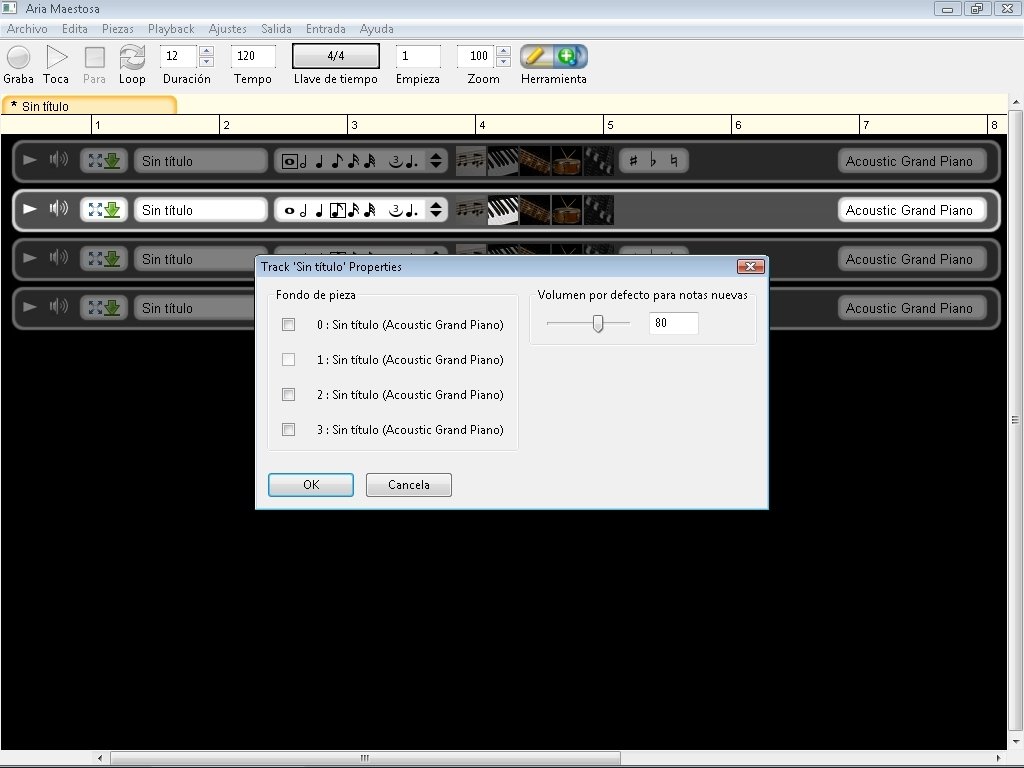1024x768 pixels.
Task: Choose the whole note in first track
Action: click(x=289, y=161)
